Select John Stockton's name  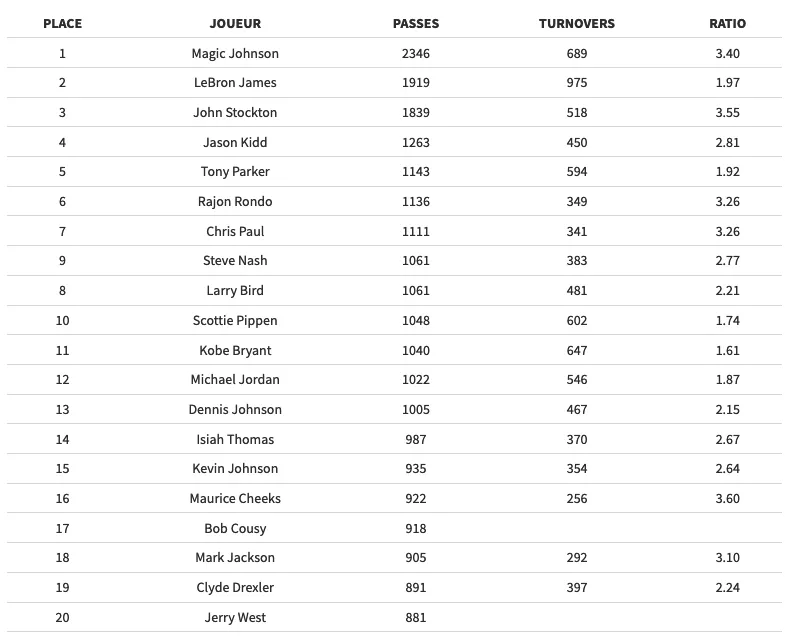click(x=235, y=112)
